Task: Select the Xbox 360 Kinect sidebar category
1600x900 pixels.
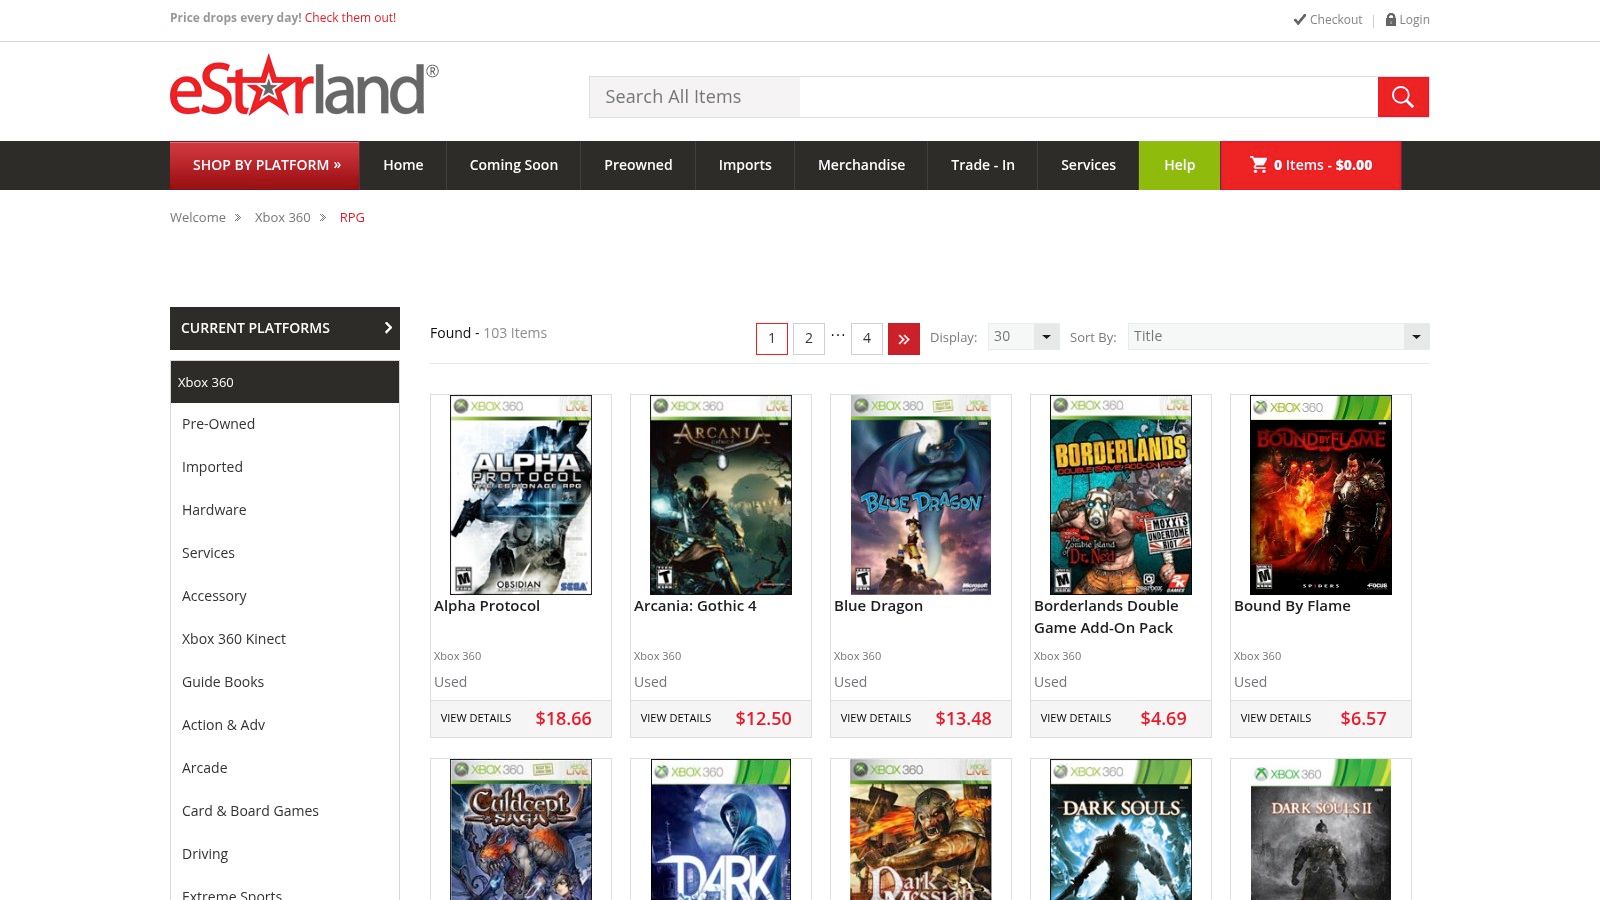Action: (x=234, y=639)
